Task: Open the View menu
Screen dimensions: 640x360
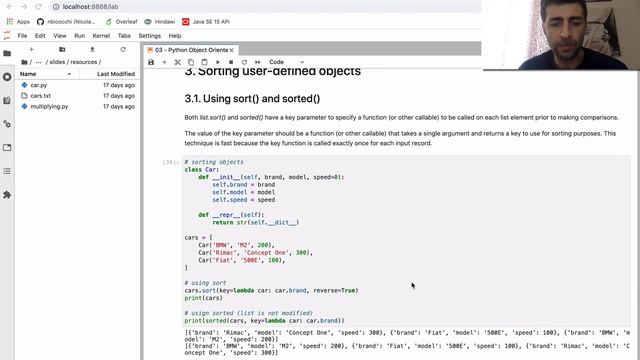Action: [x=60, y=36]
